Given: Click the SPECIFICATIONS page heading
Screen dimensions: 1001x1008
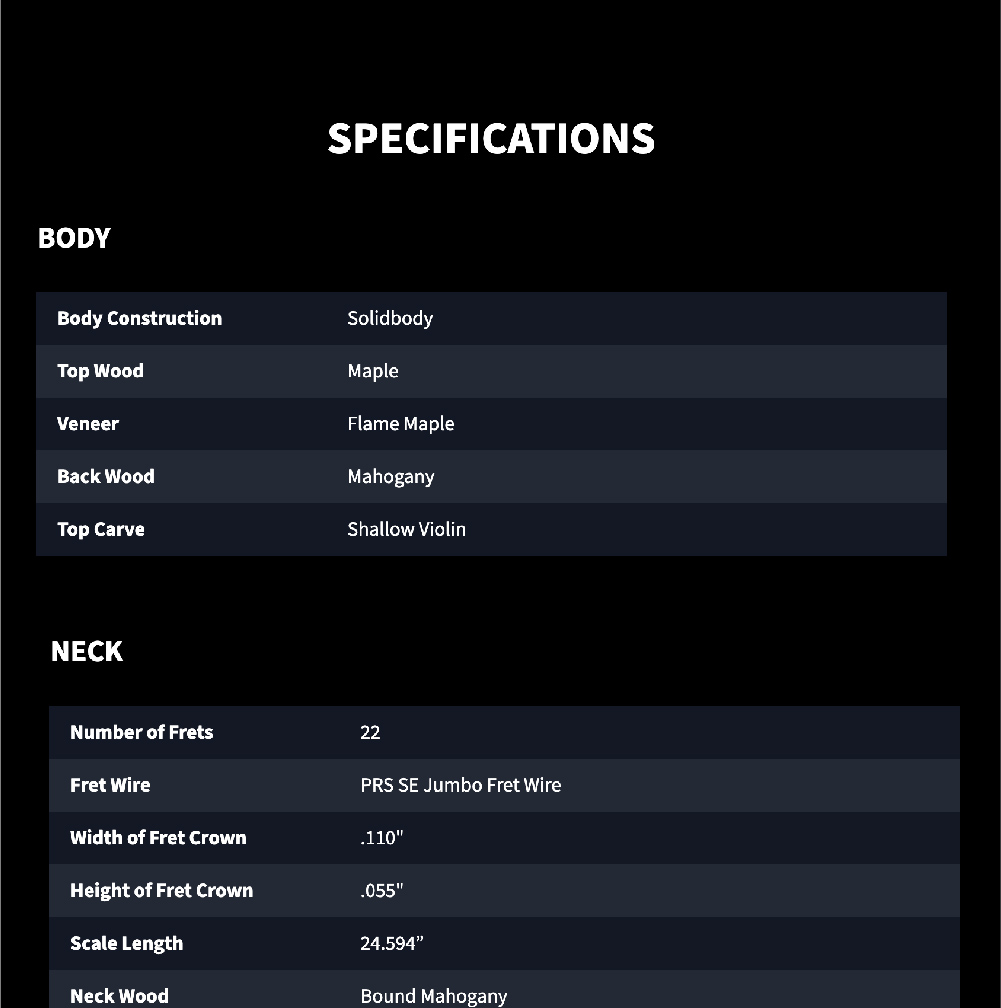Looking at the screenshot, I should tap(491, 138).
